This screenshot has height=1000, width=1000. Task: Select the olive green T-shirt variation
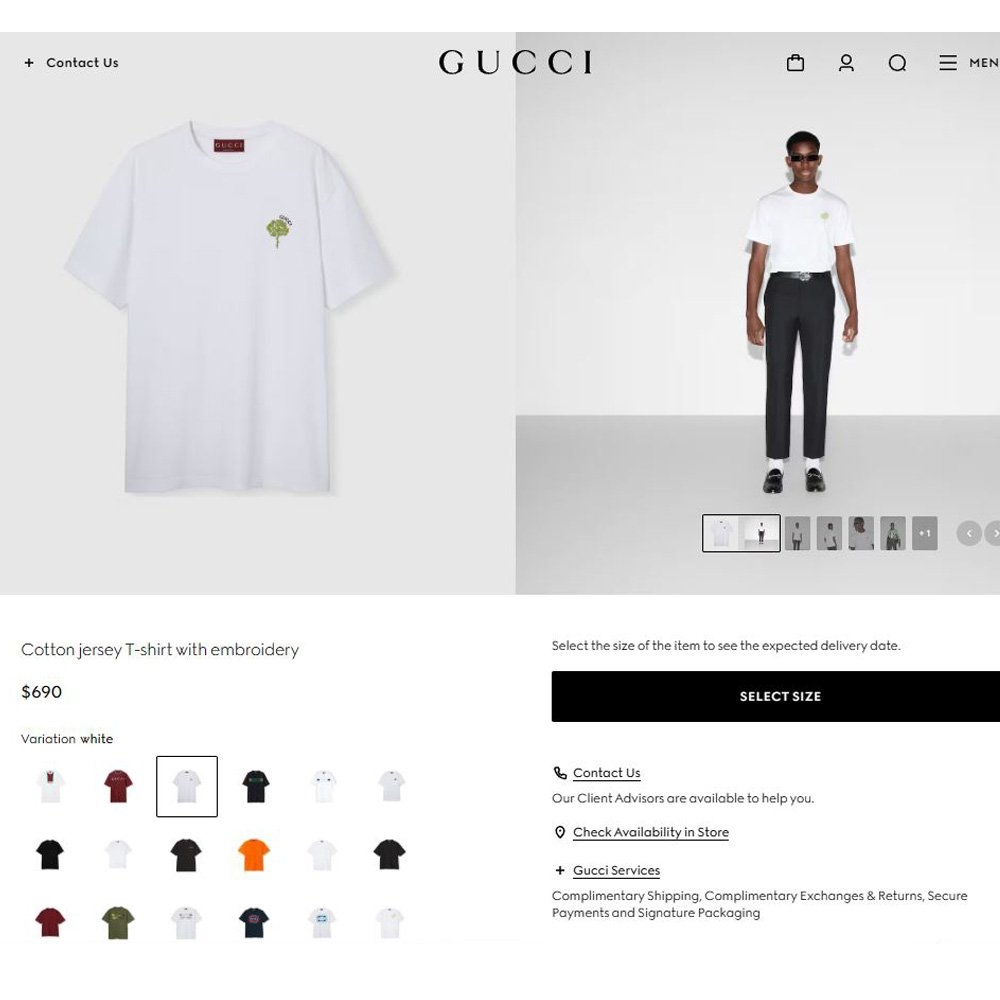(x=118, y=922)
